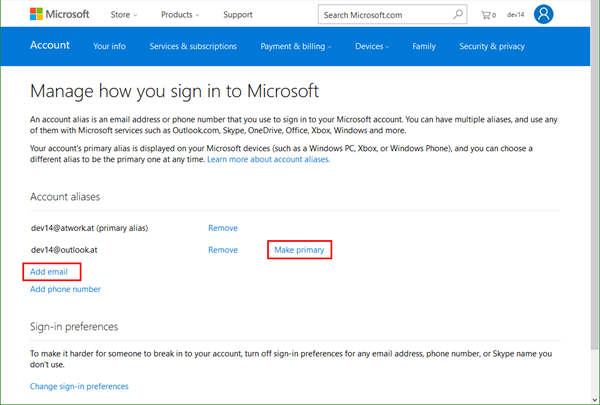Click the Microsoft logo
This screenshot has width=600, height=405.
point(59,15)
